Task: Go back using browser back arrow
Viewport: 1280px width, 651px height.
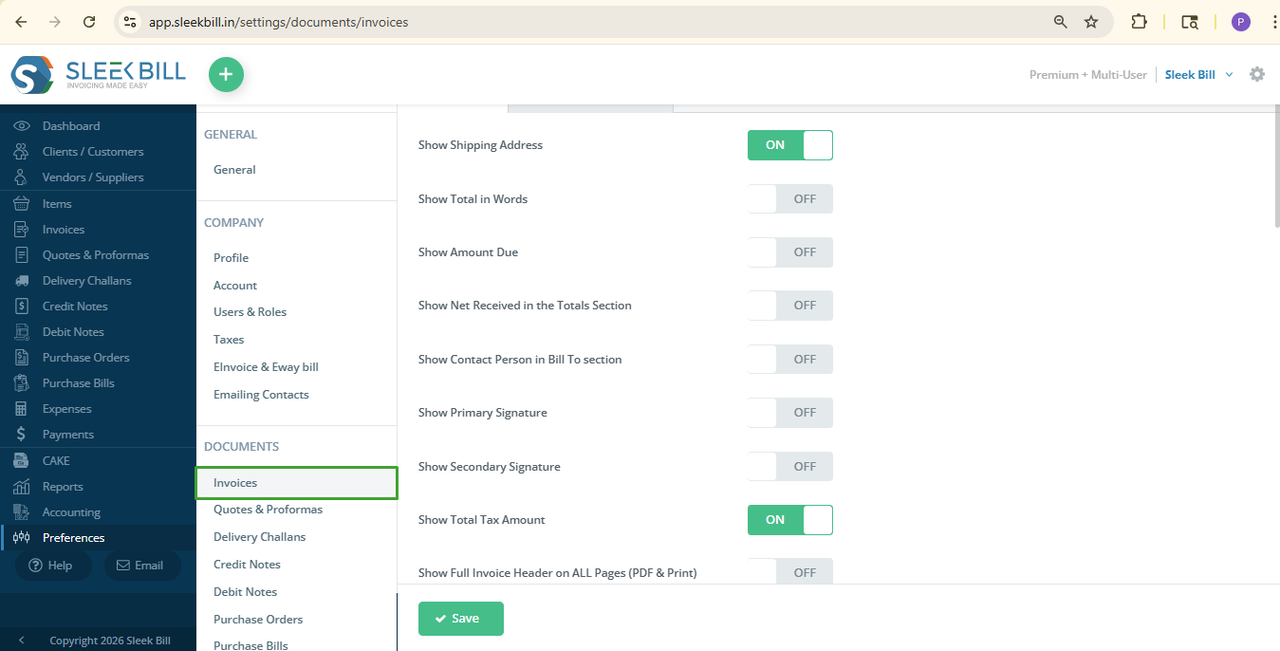Action: tap(21, 22)
